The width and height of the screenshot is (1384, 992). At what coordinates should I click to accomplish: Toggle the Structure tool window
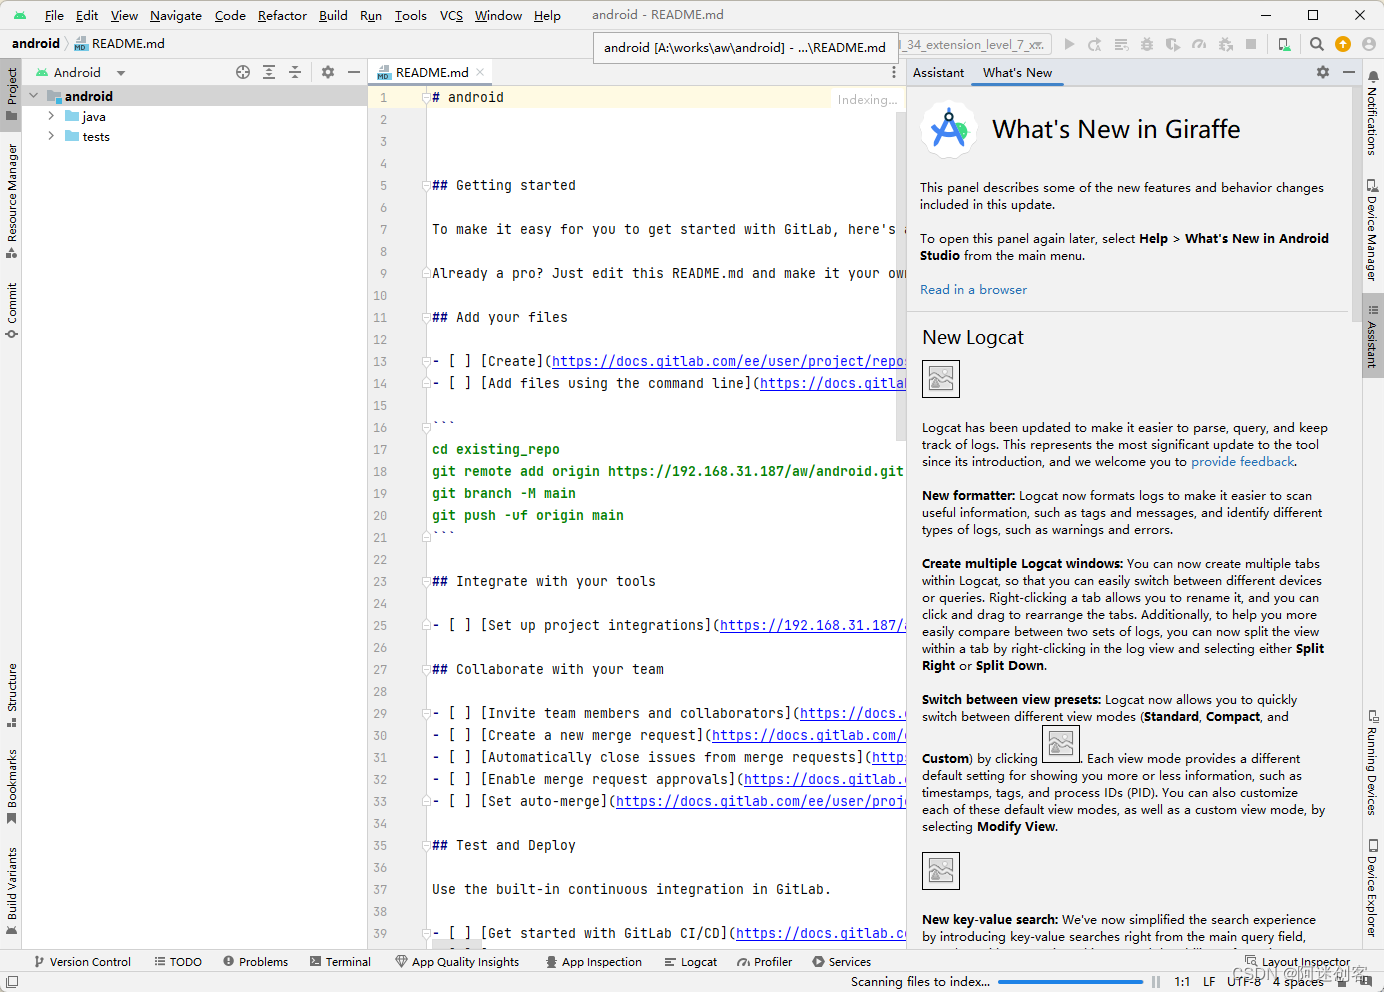[x=11, y=695]
